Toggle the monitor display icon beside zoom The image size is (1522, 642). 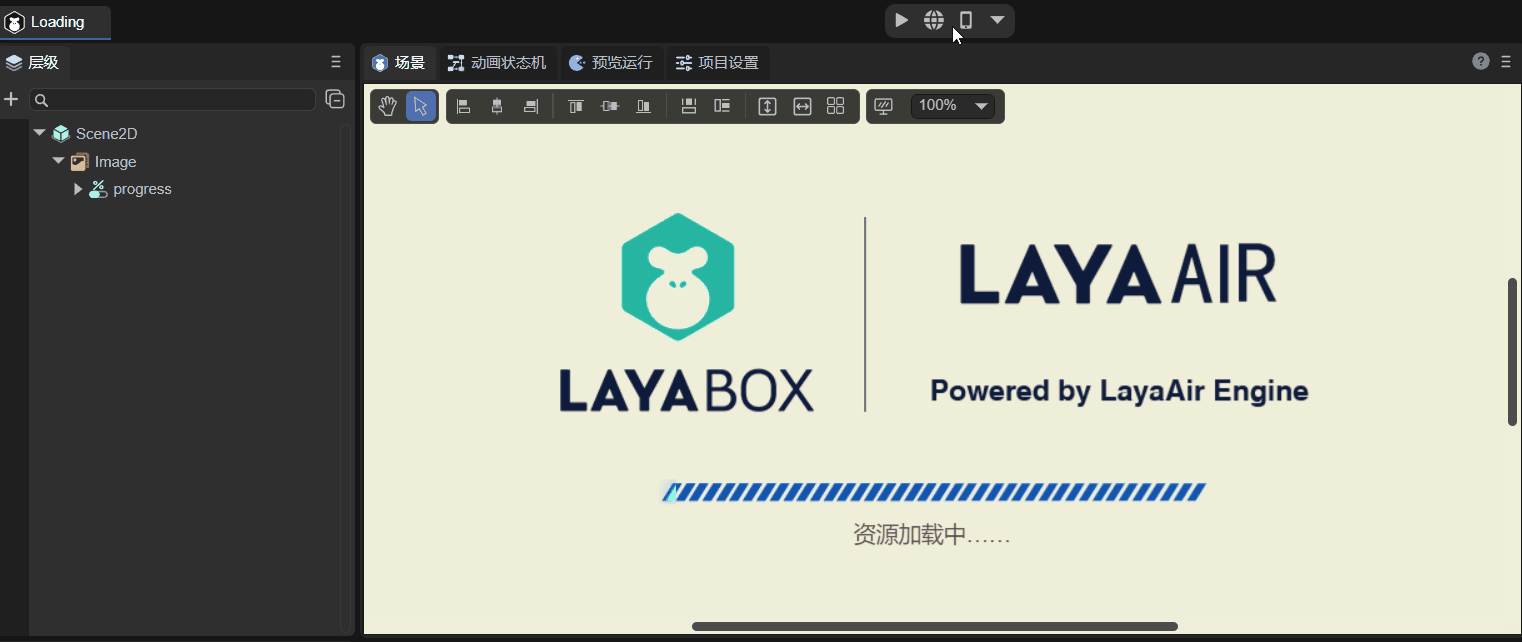(883, 106)
